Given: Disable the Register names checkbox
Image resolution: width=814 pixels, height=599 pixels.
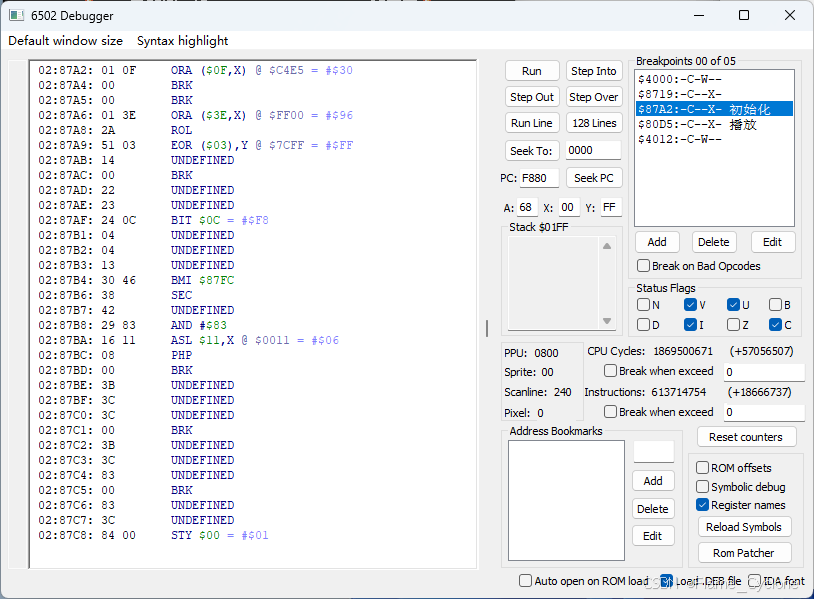Looking at the screenshot, I should pos(702,505).
